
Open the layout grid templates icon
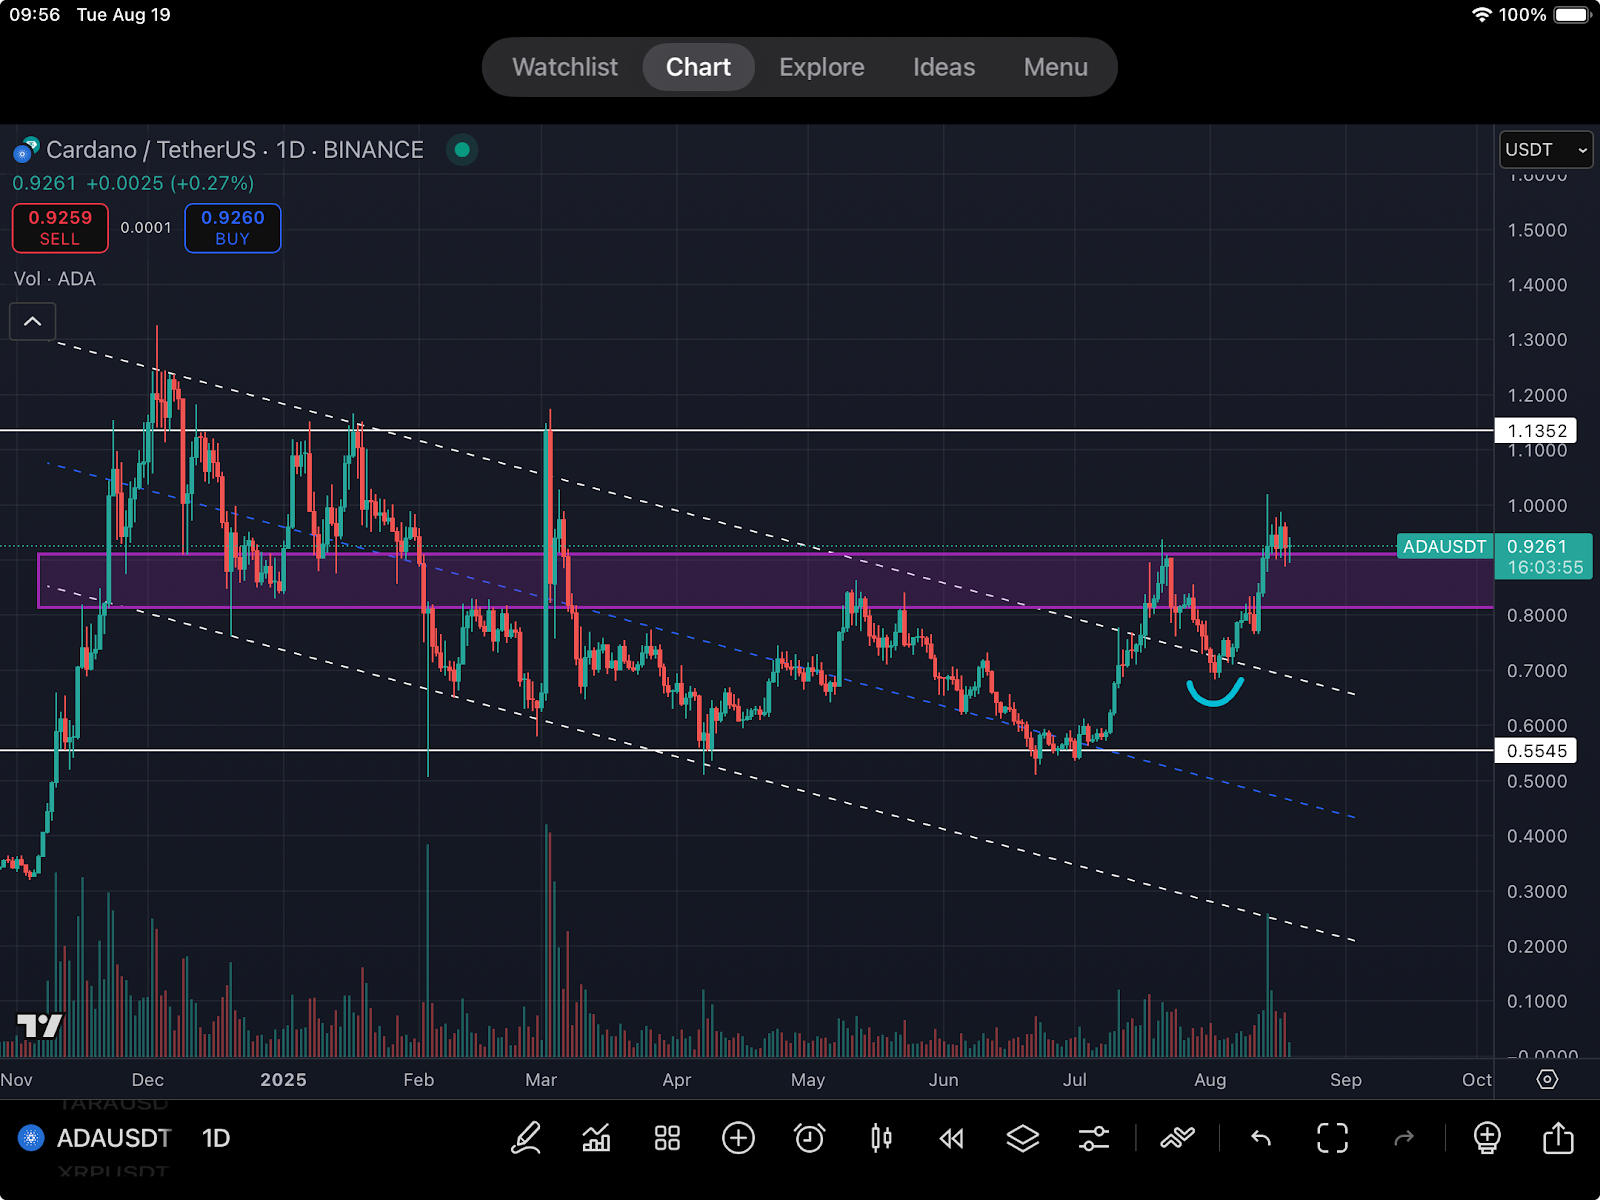pos(667,1138)
